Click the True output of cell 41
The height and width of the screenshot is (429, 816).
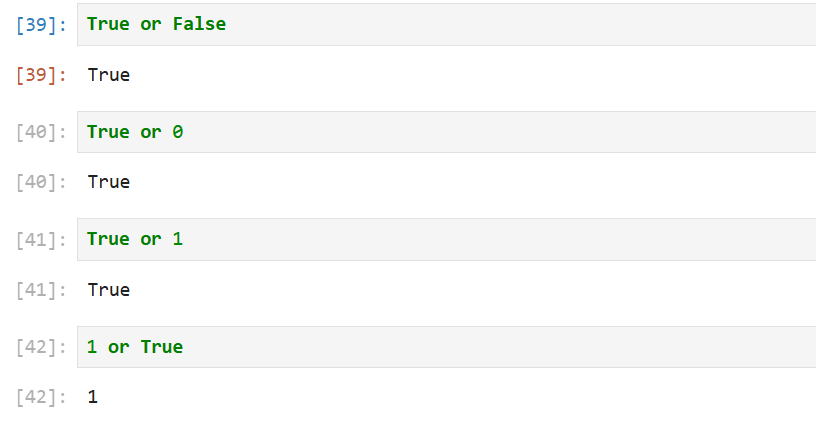coord(109,290)
